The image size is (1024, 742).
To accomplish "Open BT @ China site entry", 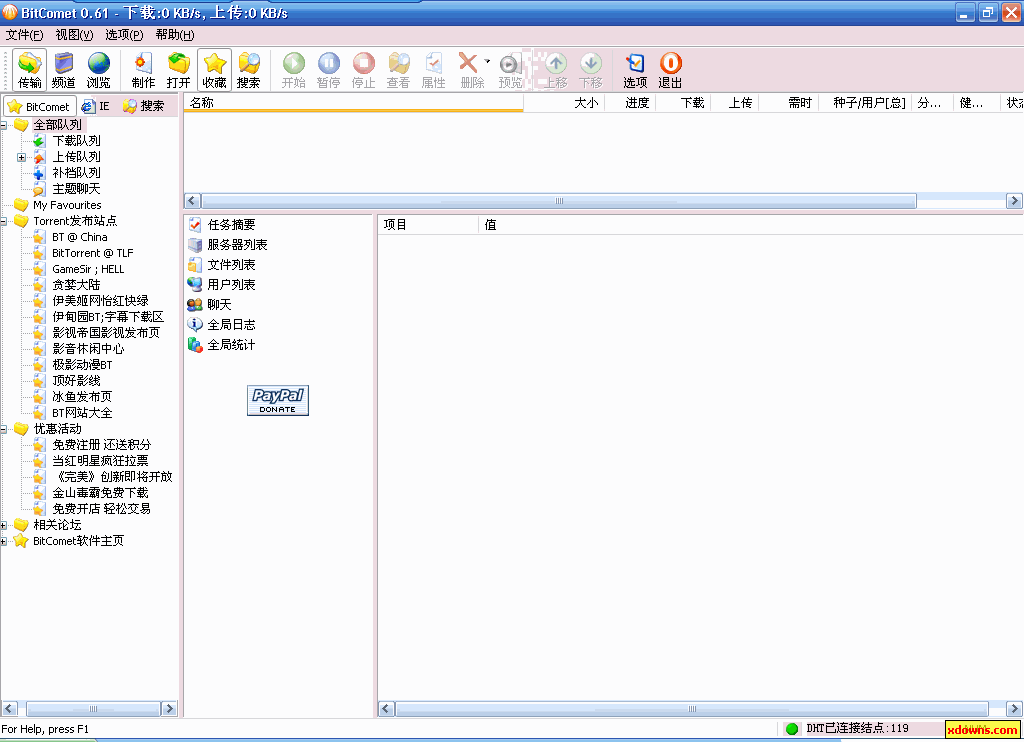I will coord(80,237).
